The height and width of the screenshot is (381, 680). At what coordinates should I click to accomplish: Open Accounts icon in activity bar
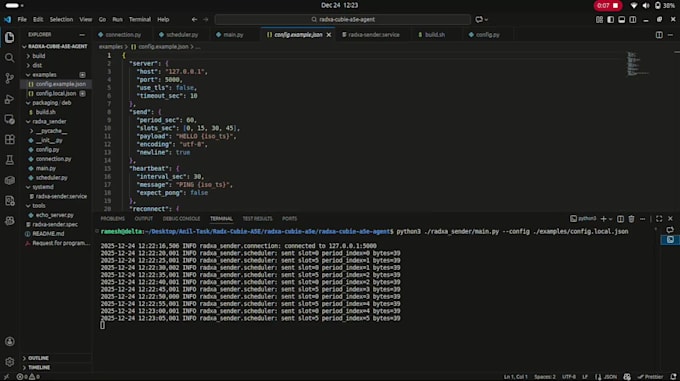[9, 342]
